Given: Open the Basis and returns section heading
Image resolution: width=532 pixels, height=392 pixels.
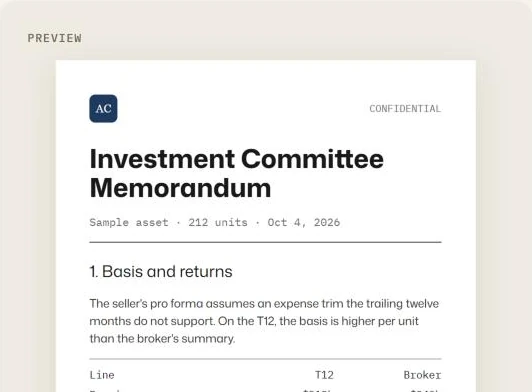Looking at the screenshot, I should tap(161, 272).
